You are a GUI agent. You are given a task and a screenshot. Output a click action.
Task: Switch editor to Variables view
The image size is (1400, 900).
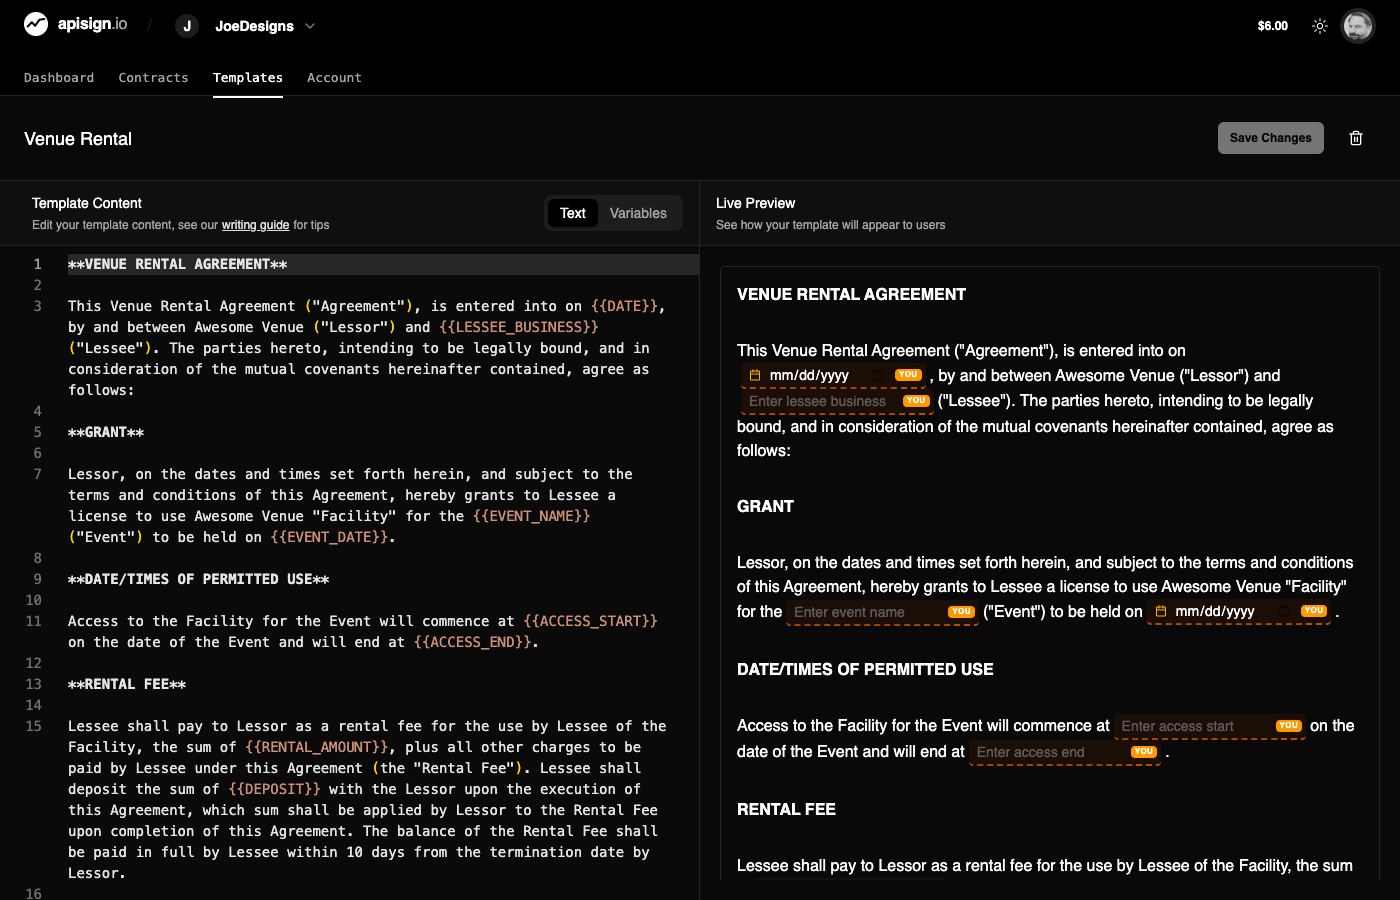point(638,213)
